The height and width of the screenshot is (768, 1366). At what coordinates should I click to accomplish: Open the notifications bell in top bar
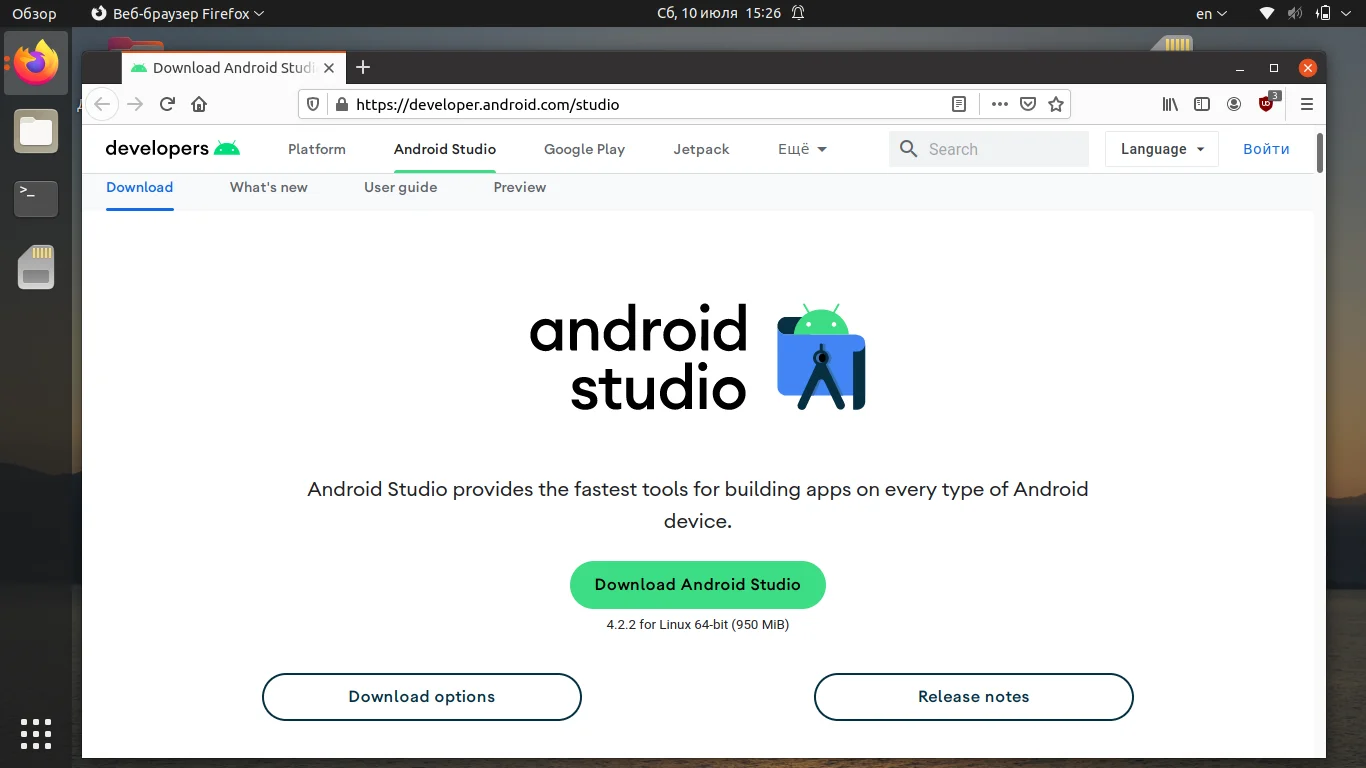798,13
